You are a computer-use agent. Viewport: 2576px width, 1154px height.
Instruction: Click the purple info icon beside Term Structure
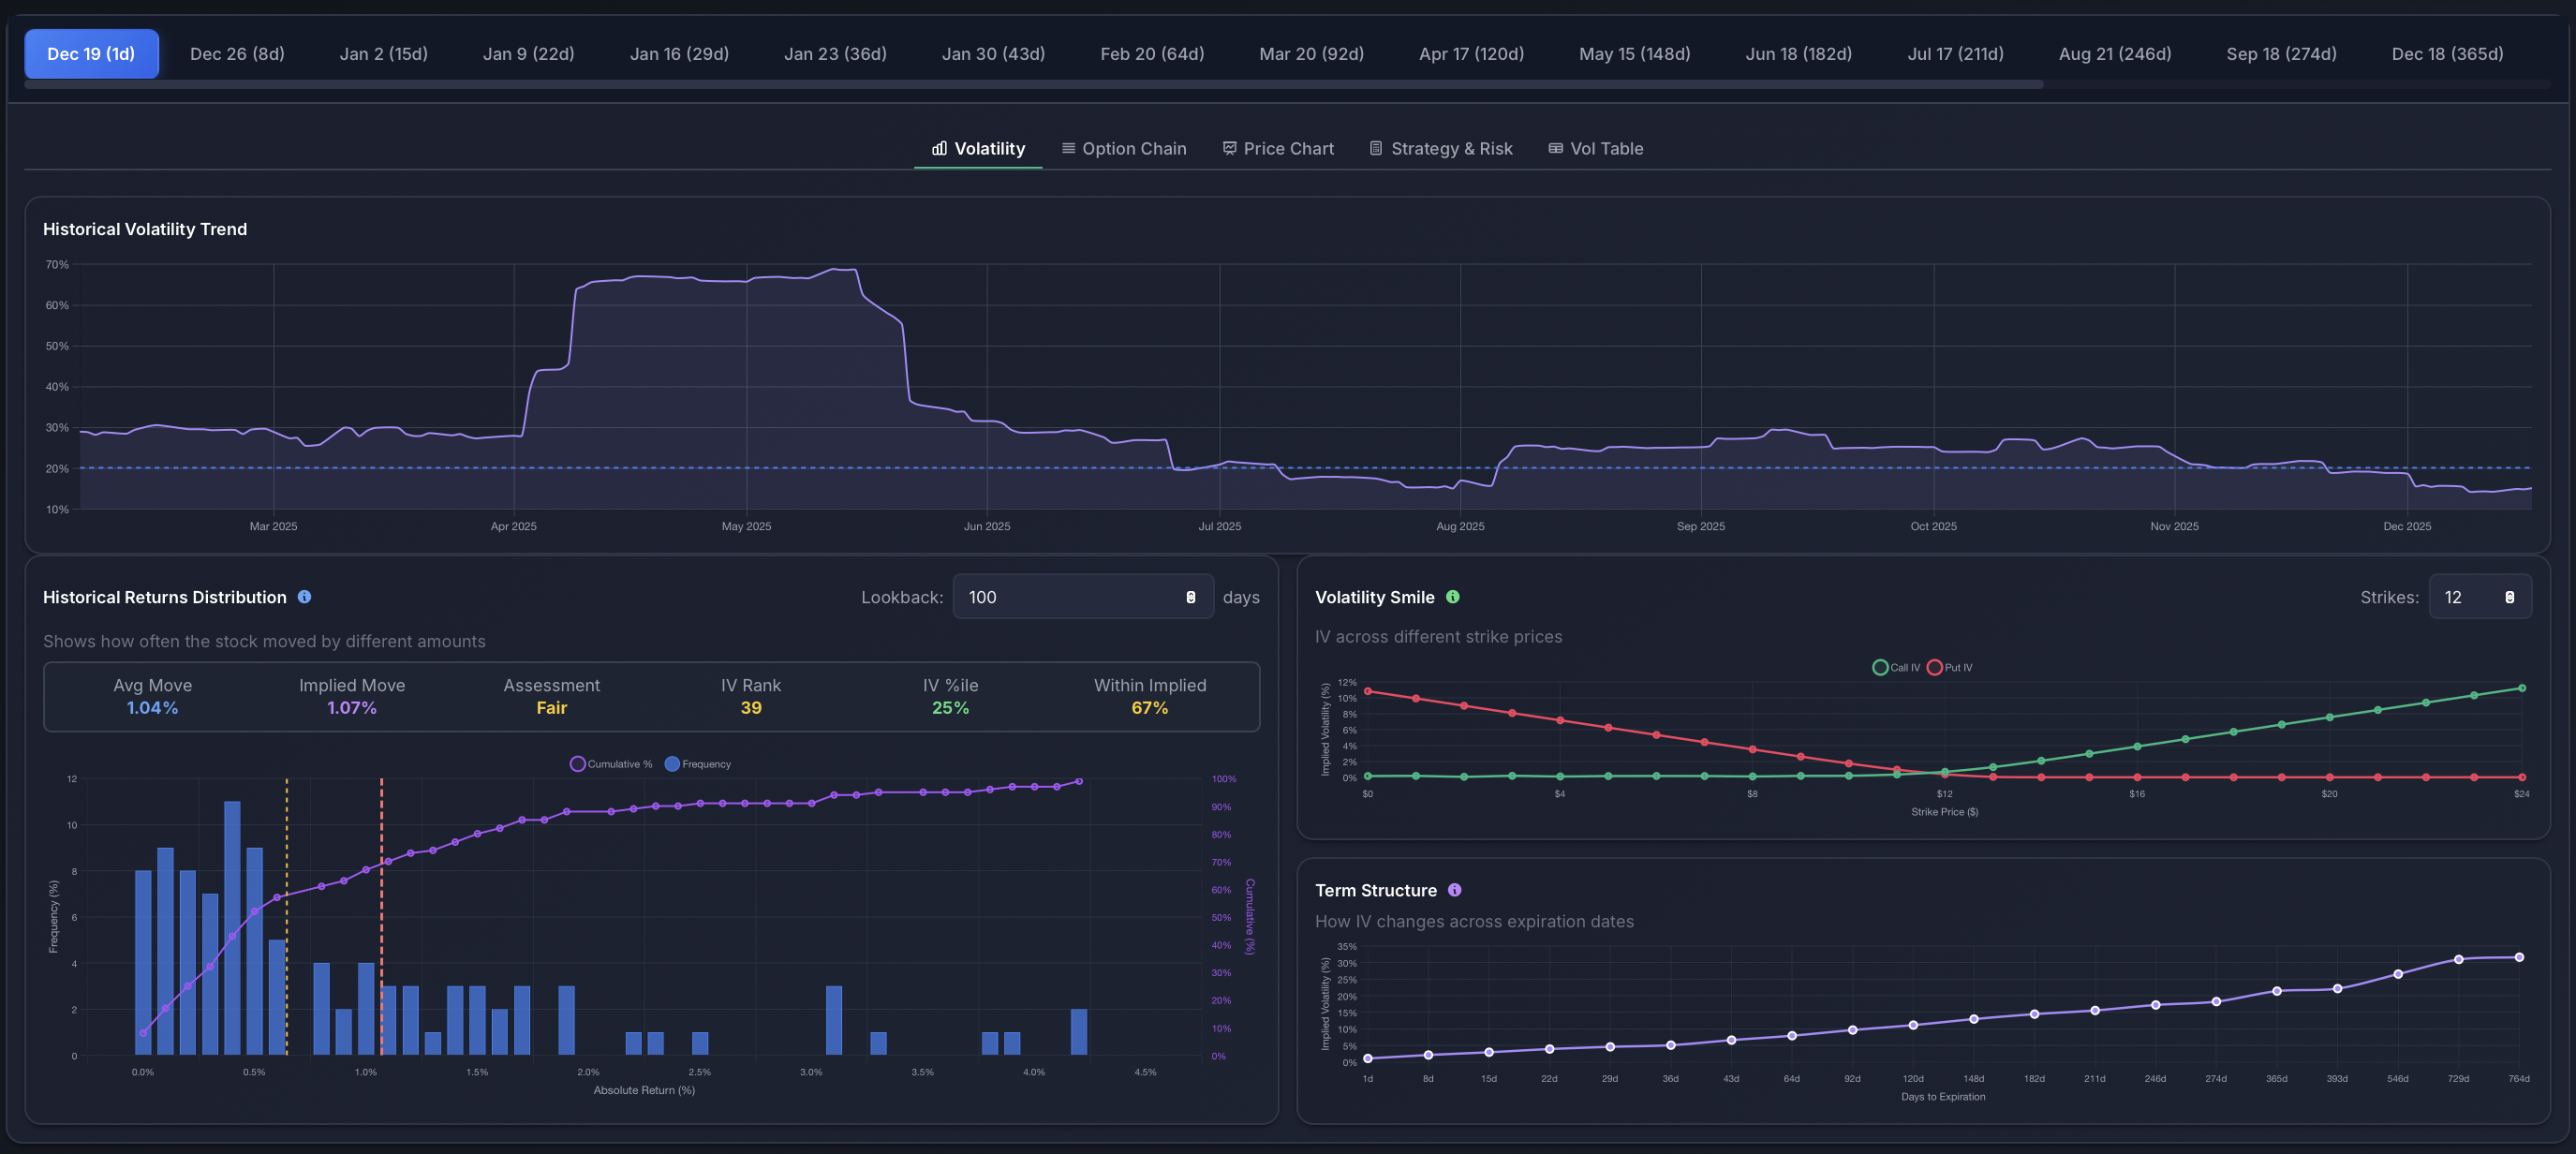pyautogui.click(x=1455, y=889)
